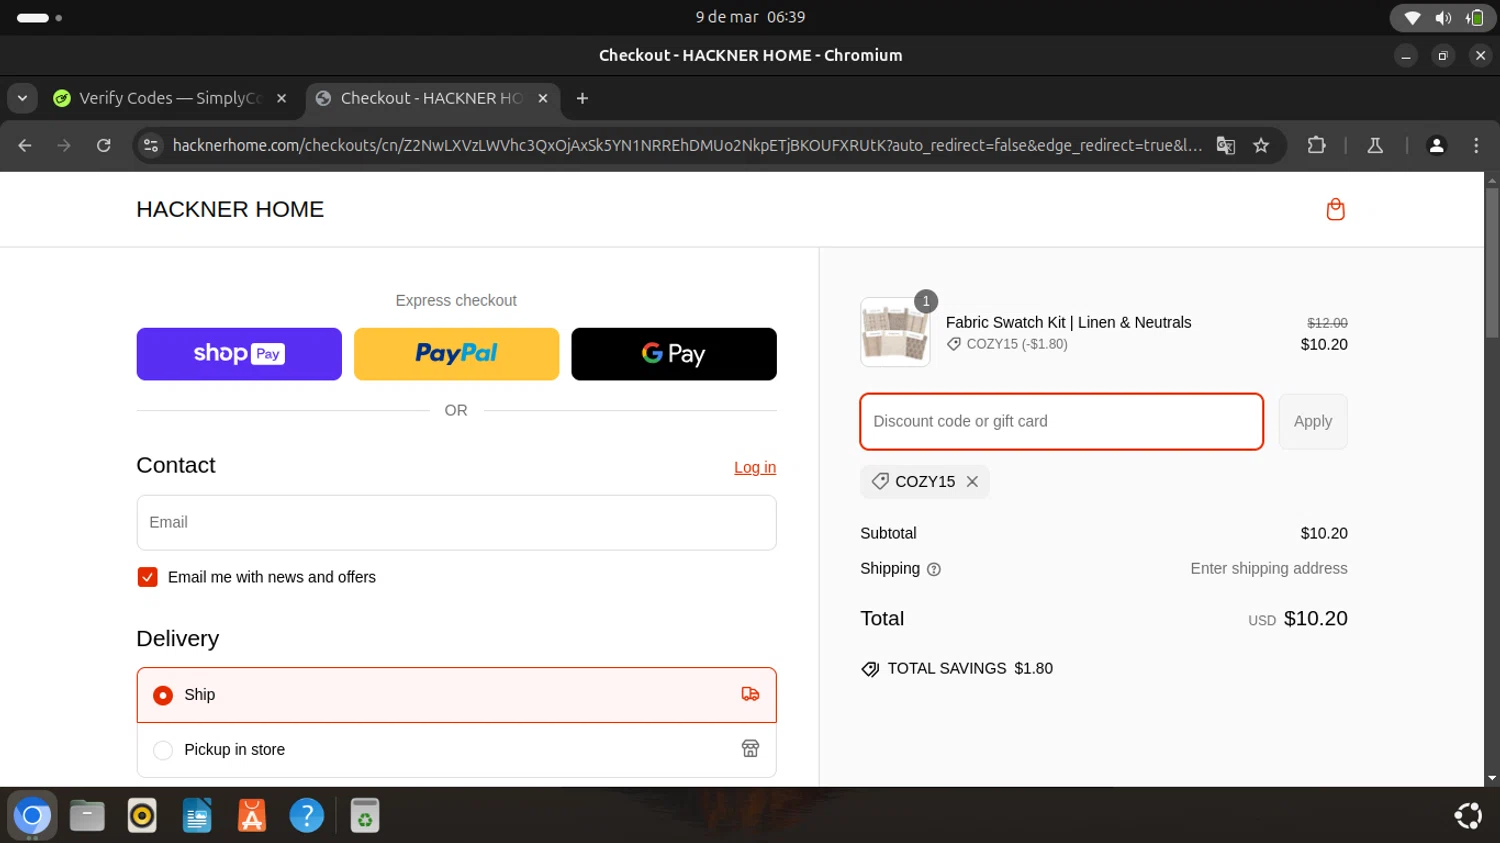Open the show applications Ubuntu icon
Viewport: 1500px width, 843px height.
[1467, 816]
